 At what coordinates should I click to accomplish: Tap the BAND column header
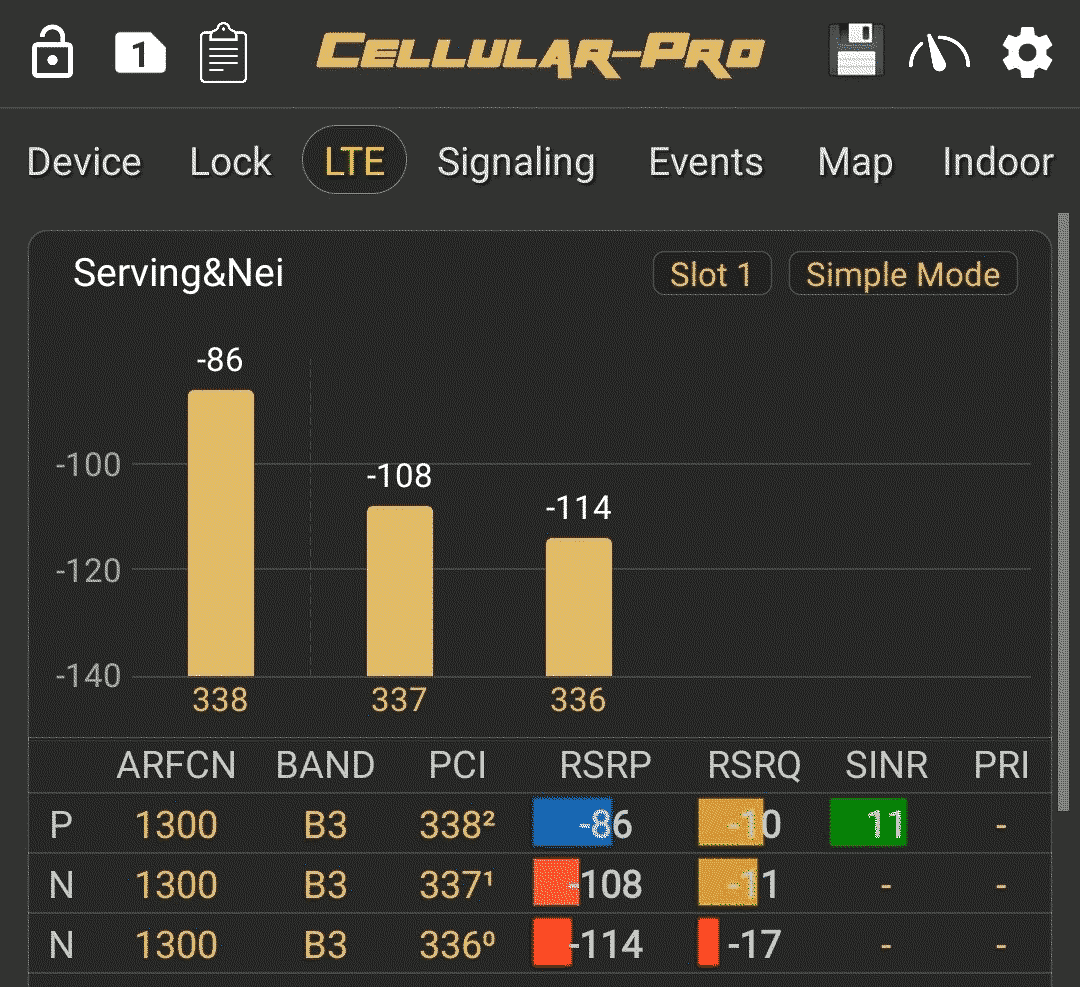coord(325,765)
